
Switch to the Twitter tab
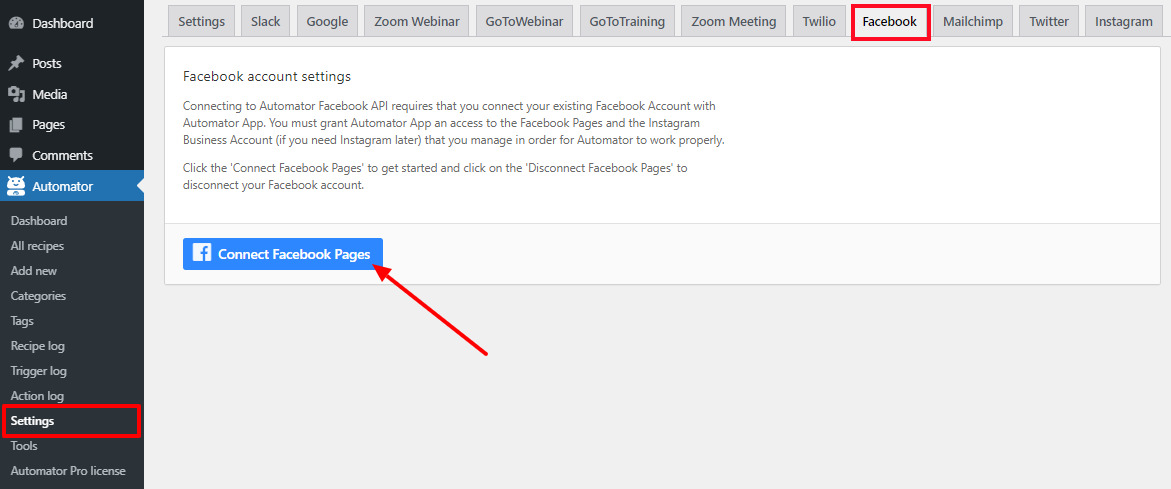point(1049,22)
